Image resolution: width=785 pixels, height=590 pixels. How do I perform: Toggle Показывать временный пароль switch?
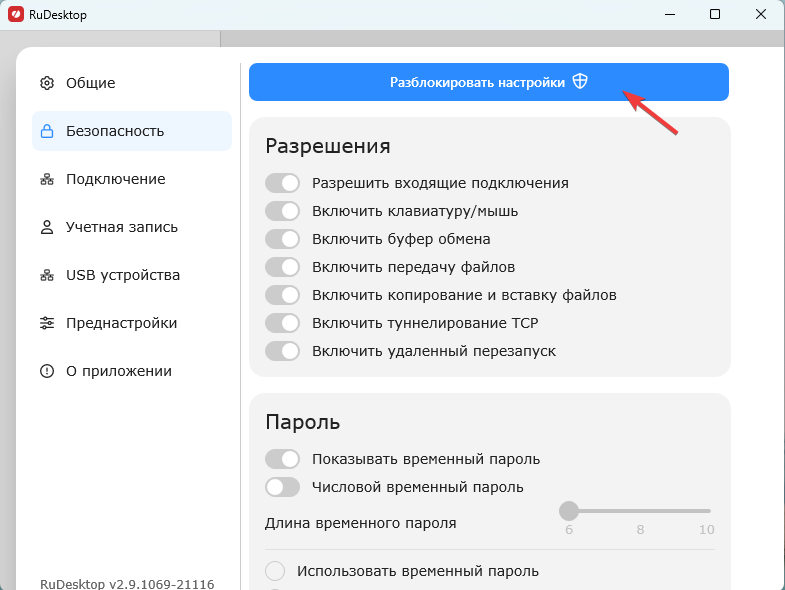(x=282, y=459)
